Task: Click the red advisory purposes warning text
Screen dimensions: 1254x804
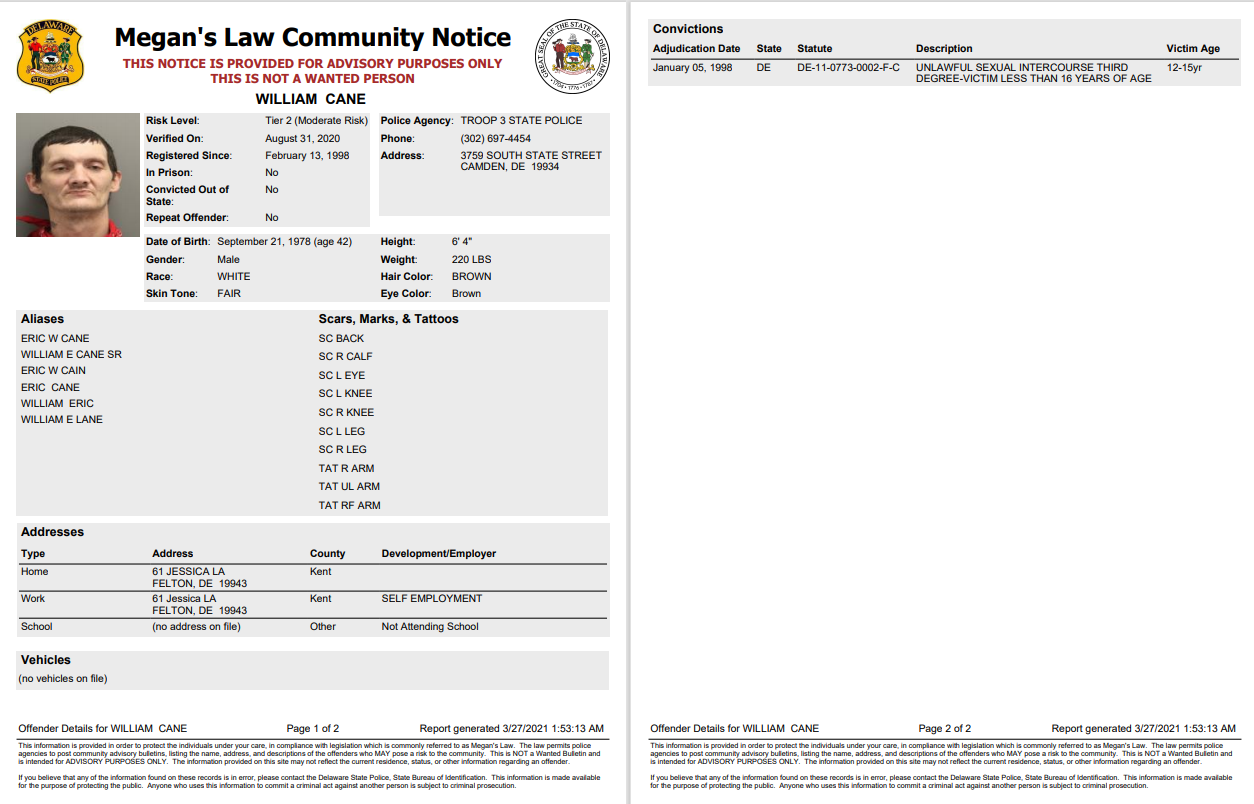Action: 312,71
